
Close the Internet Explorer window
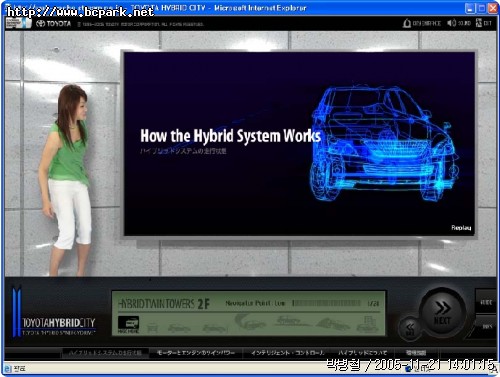point(492,8)
